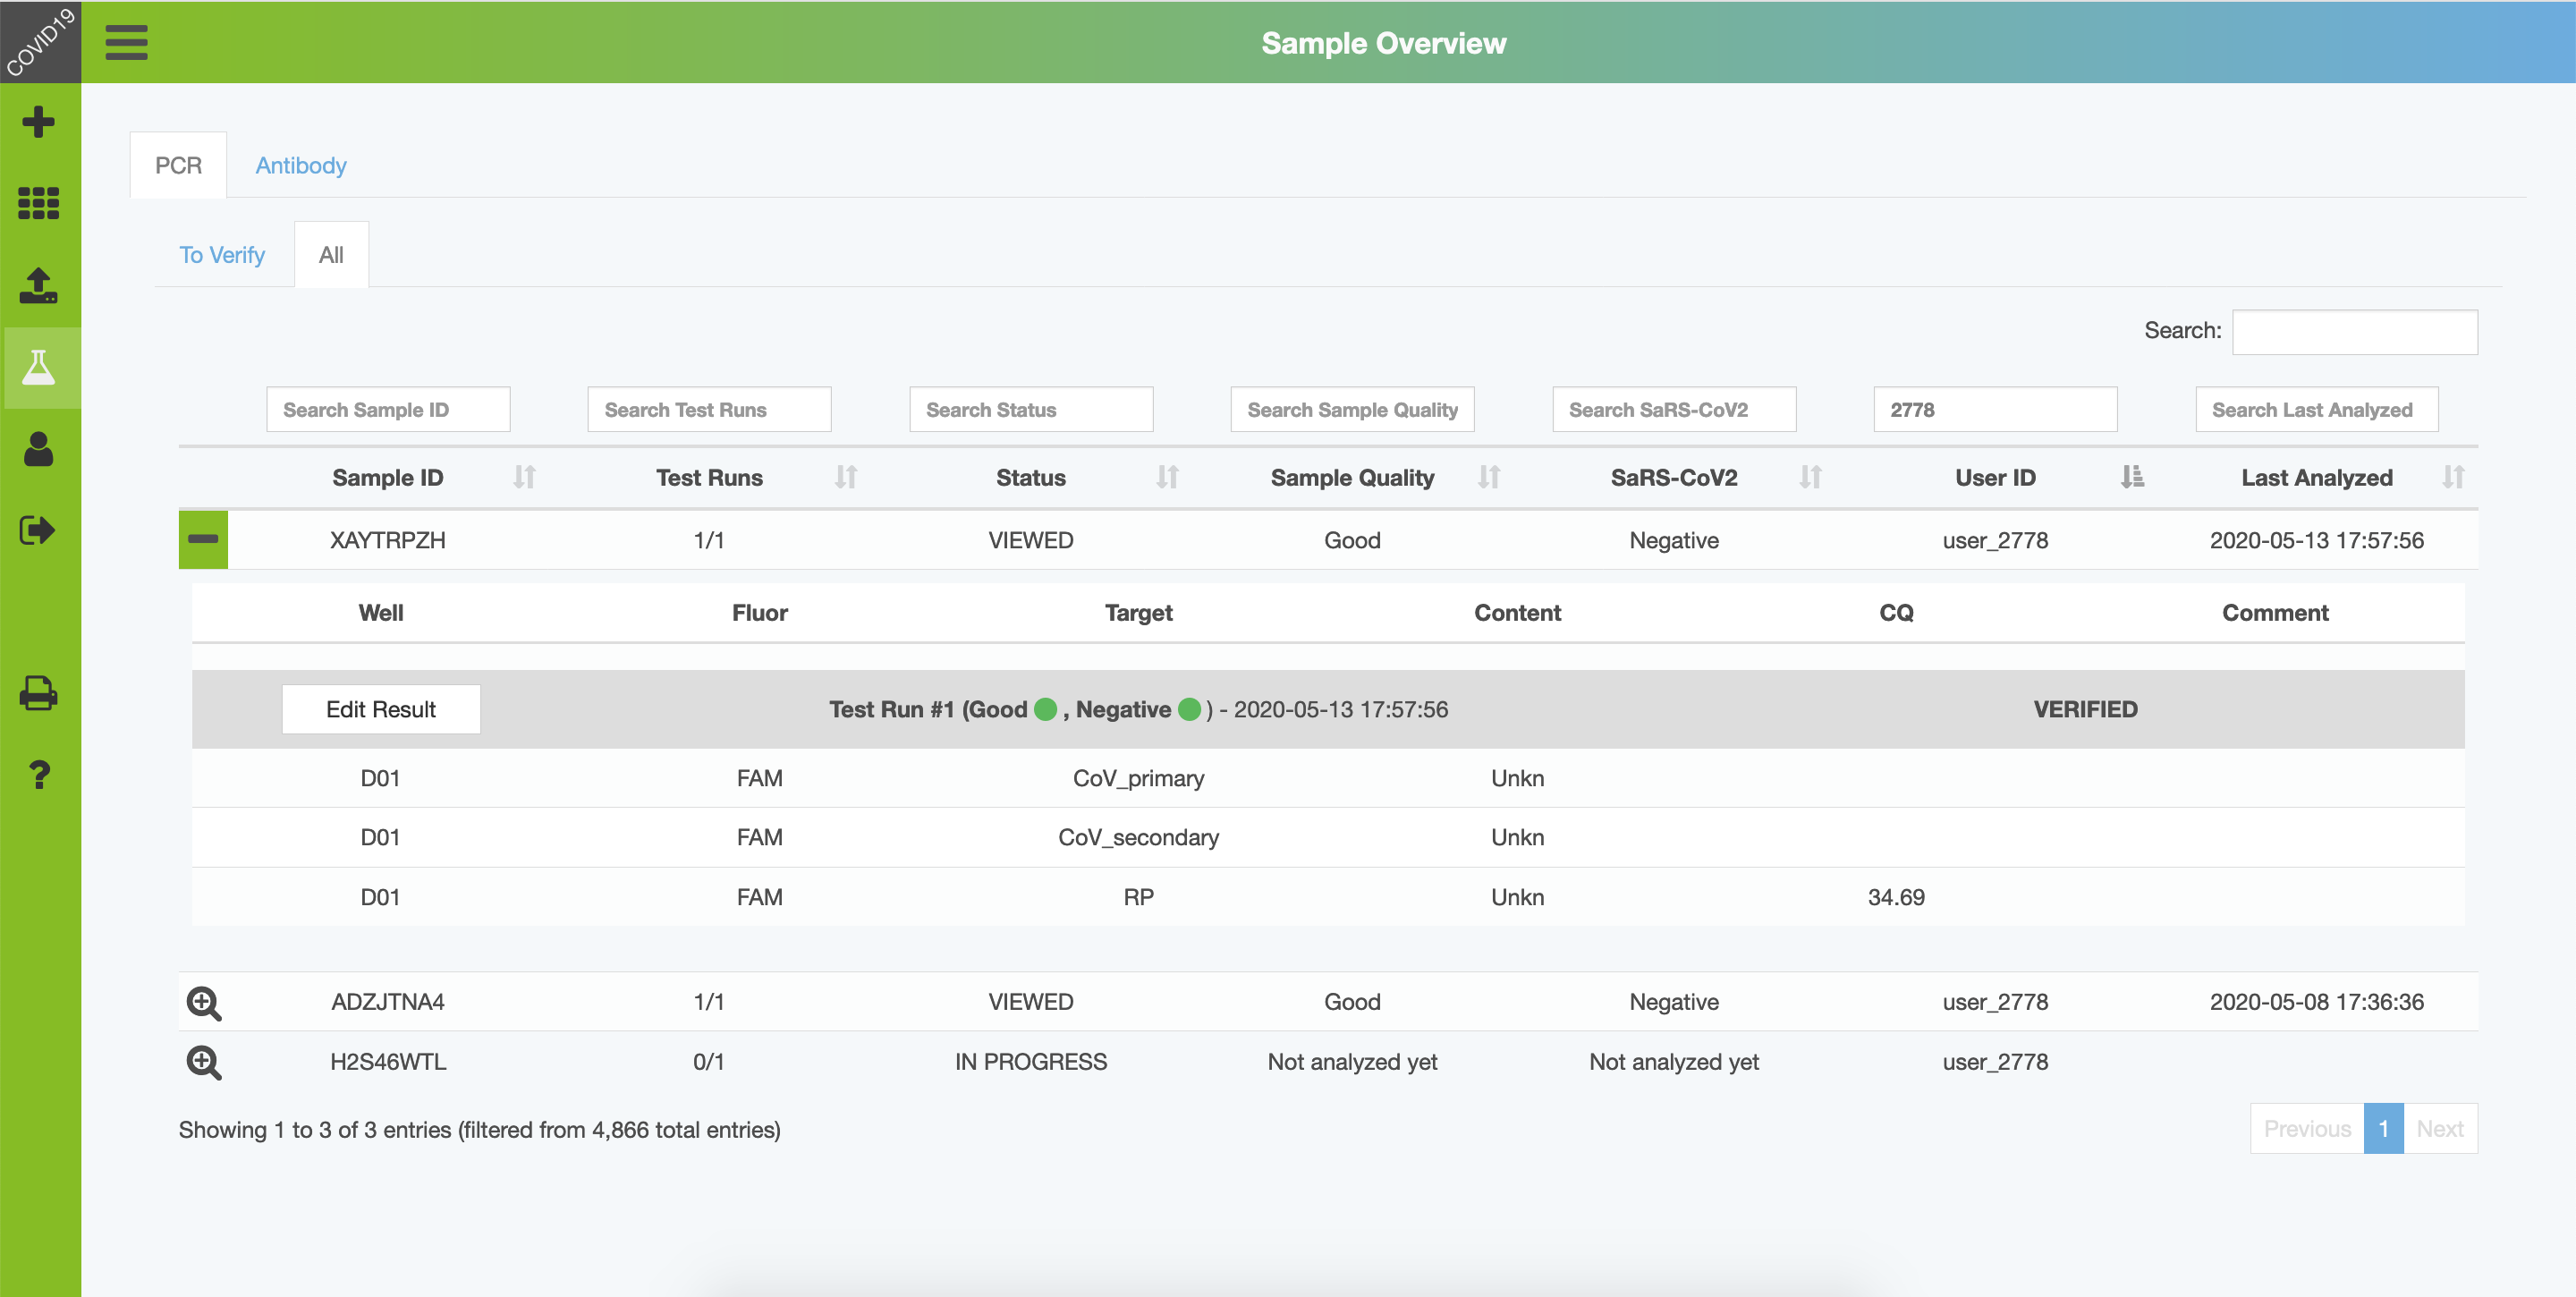The height and width of the screenshot is (1297, 2576).
Task: Switch to the To Verify tab
Action: 222,255
